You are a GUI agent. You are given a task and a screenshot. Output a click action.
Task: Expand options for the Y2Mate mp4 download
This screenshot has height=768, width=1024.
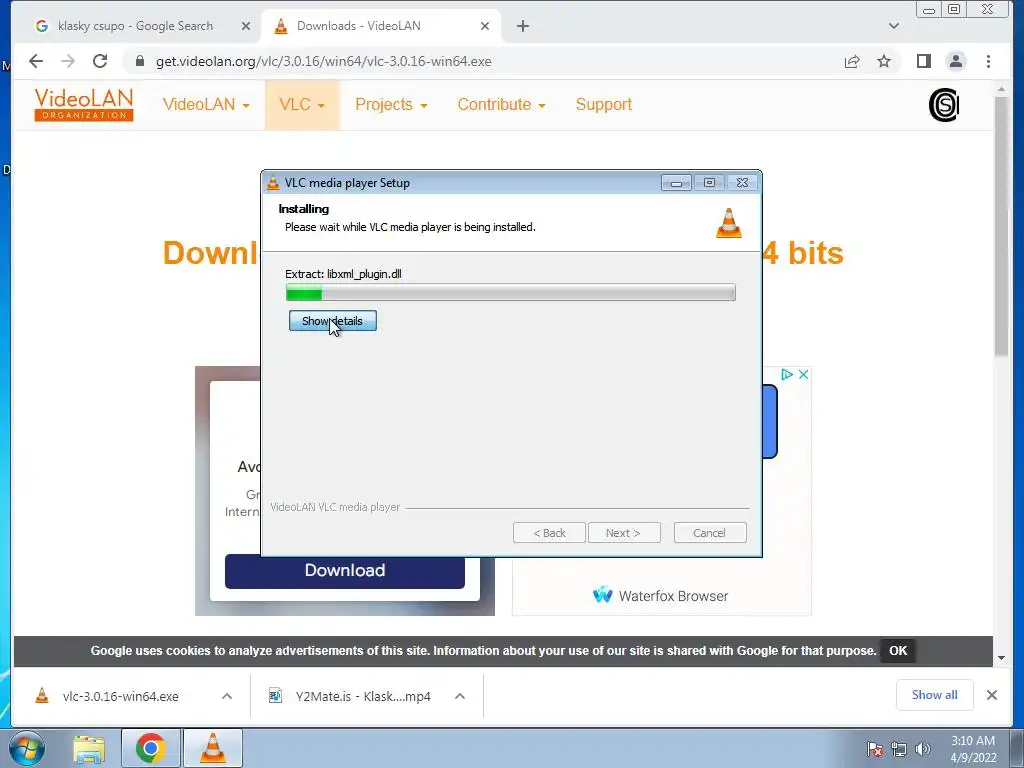tap(460, 696)
